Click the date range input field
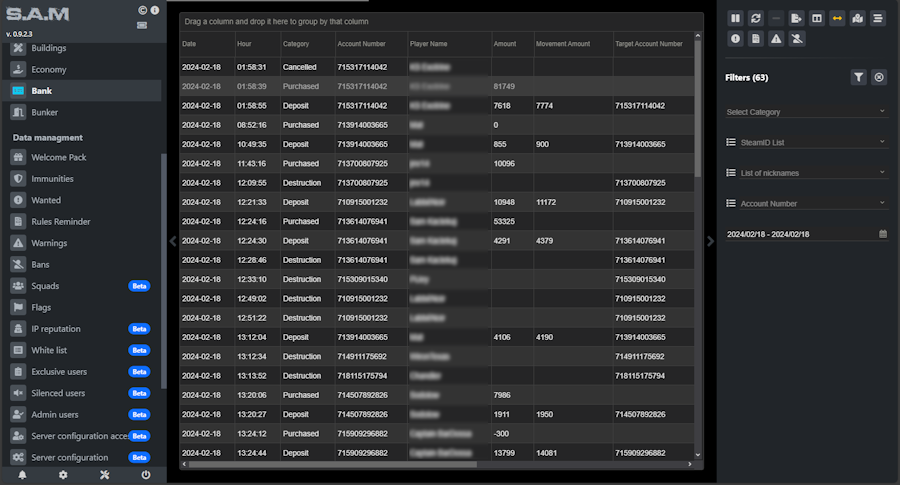Image resolution: width=900 pixels, height=485 pixels. (800, 234)
